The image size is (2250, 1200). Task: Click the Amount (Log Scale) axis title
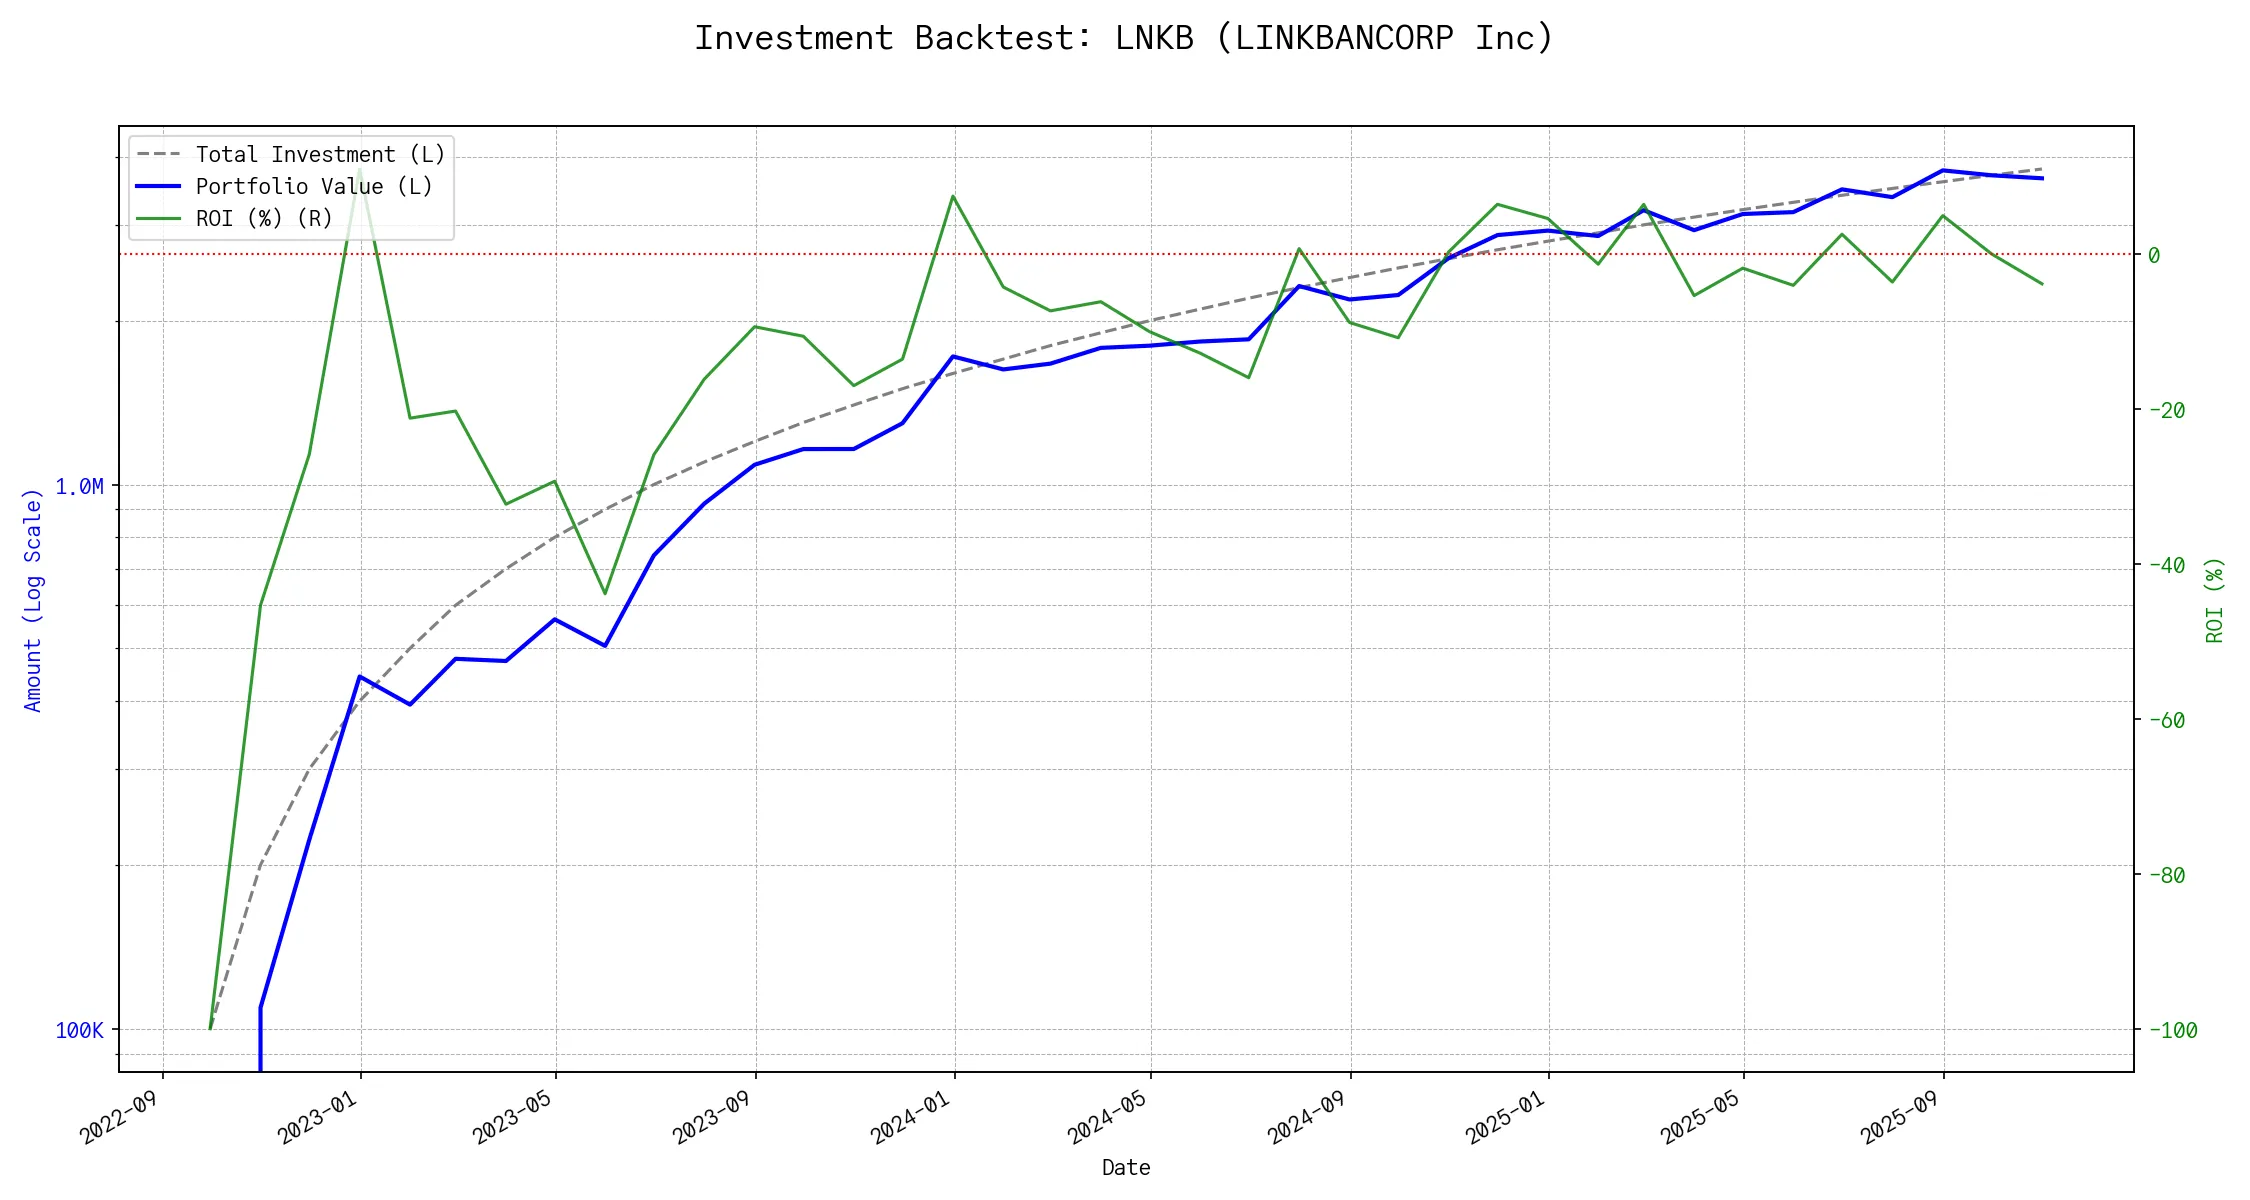click(x=33, y=600)
